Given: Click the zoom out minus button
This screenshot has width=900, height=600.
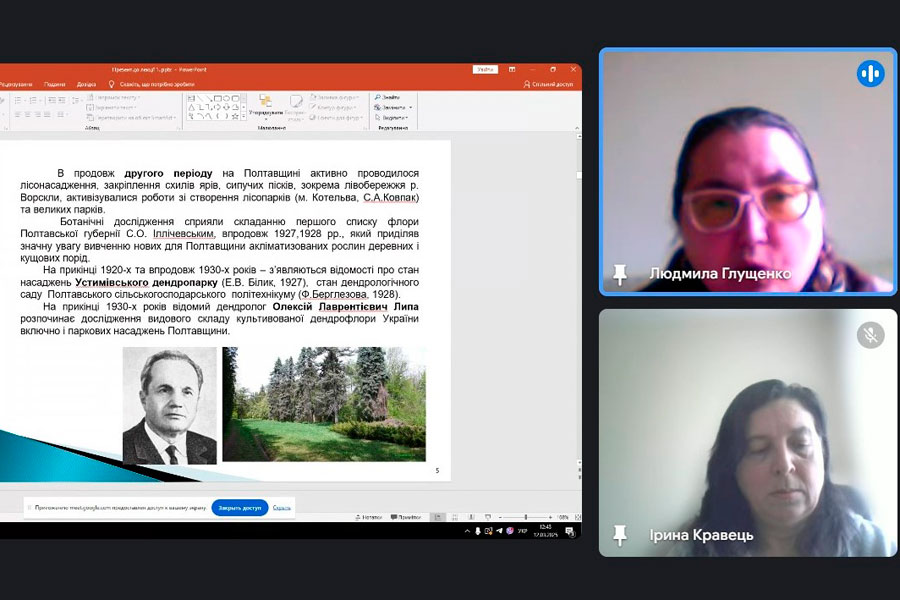Looking at the screenshot, I should click(x=501, y=517).
